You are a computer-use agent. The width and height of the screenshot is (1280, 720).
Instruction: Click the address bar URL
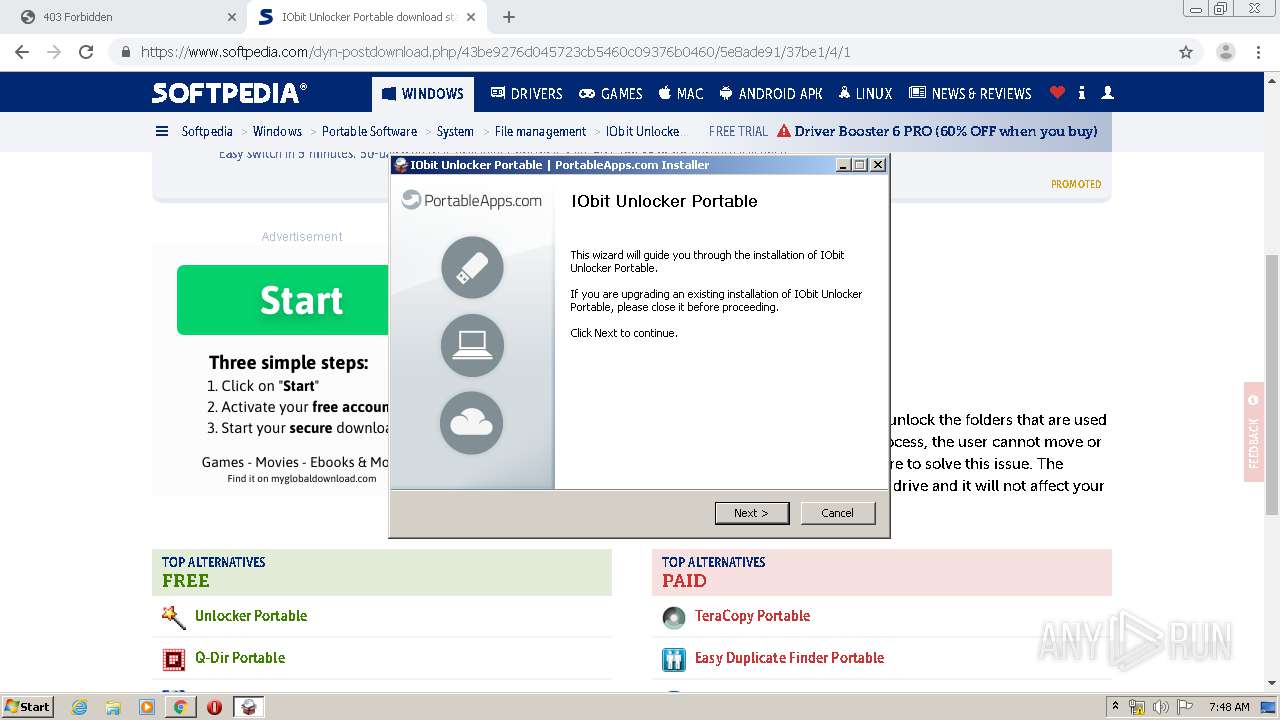coord(495,52)
